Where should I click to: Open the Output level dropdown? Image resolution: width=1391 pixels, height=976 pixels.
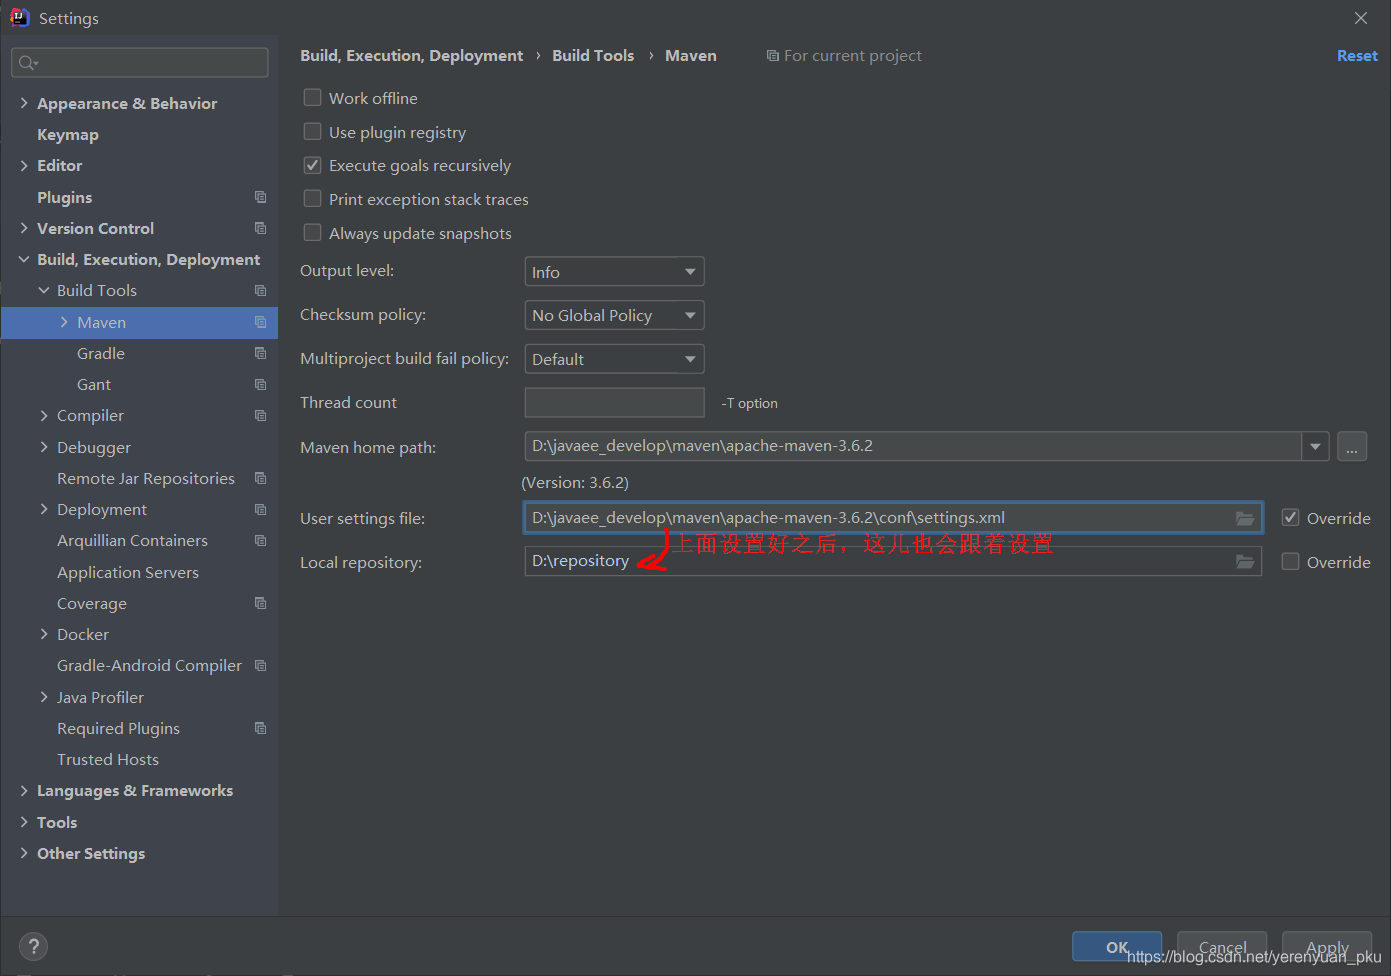(614, 272)
